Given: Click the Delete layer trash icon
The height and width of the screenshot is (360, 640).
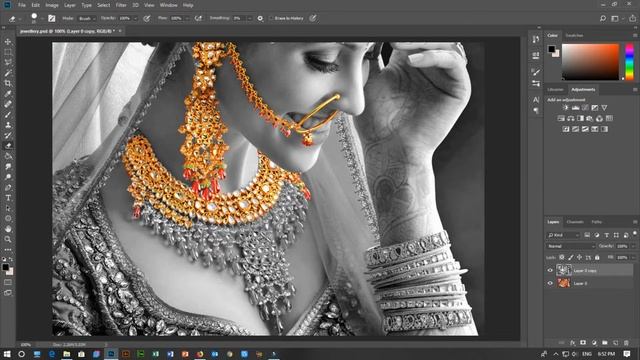Looking at the screenshot, I should (626, 343).
